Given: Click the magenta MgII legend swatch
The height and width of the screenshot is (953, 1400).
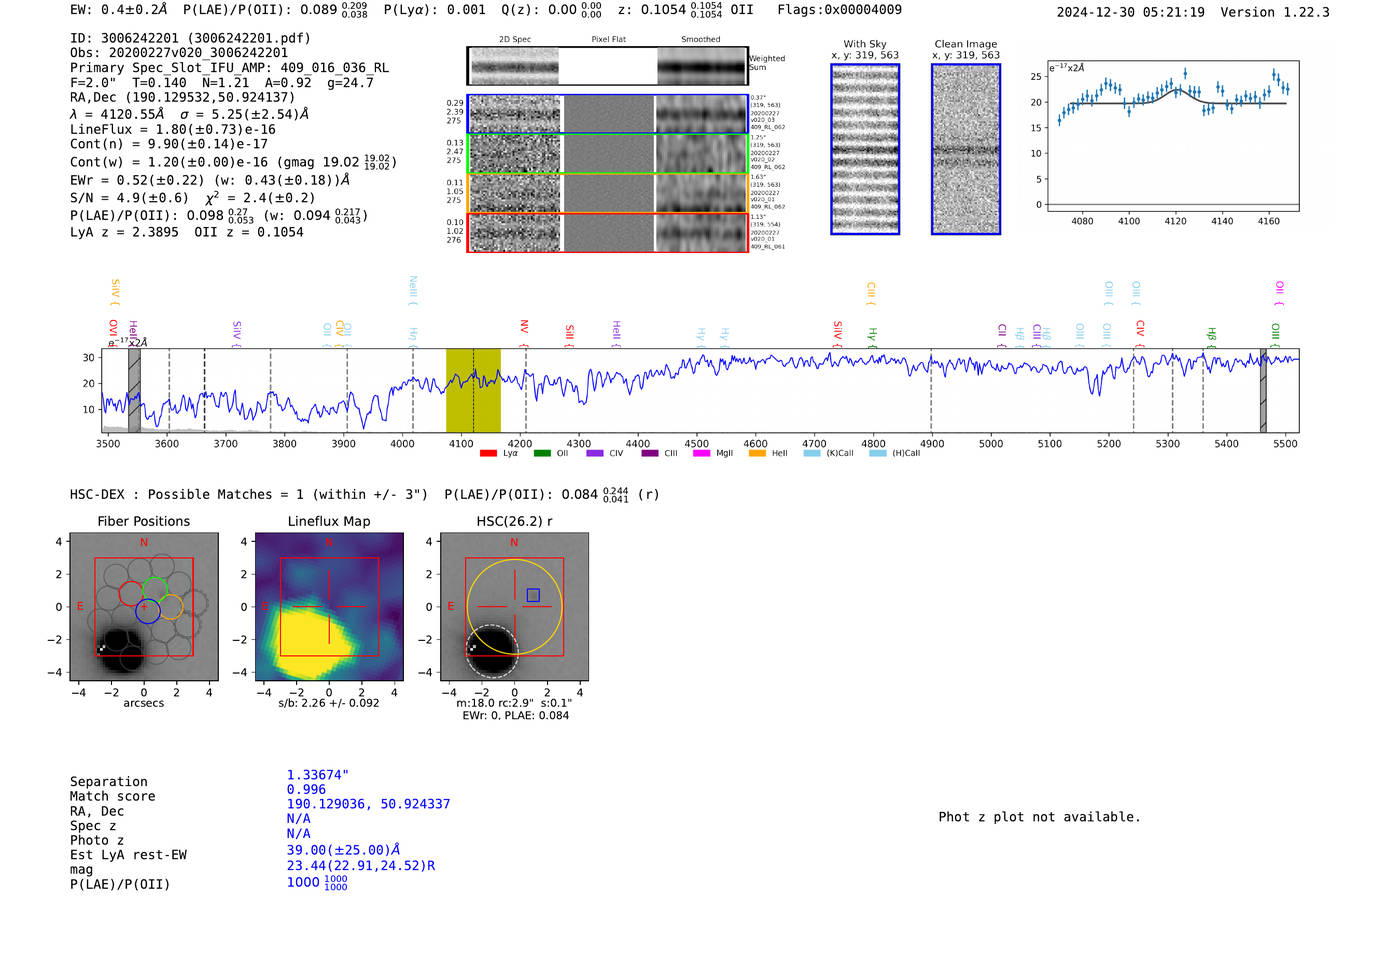Looking at the screenshot, I should pyautogui.click(x=701, y=453).
